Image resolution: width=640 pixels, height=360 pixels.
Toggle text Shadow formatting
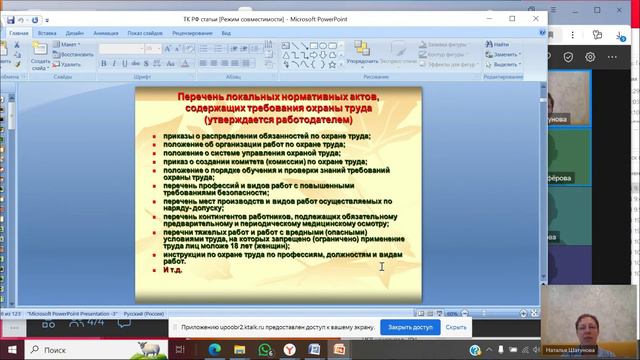point(146,63)
